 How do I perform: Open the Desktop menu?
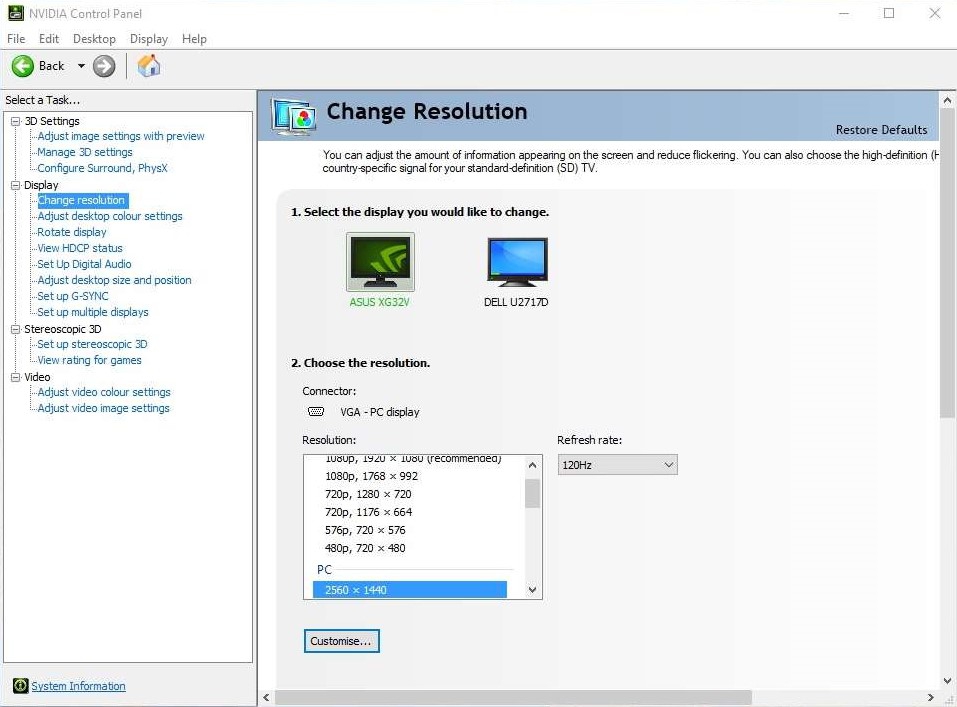[94, 38]
